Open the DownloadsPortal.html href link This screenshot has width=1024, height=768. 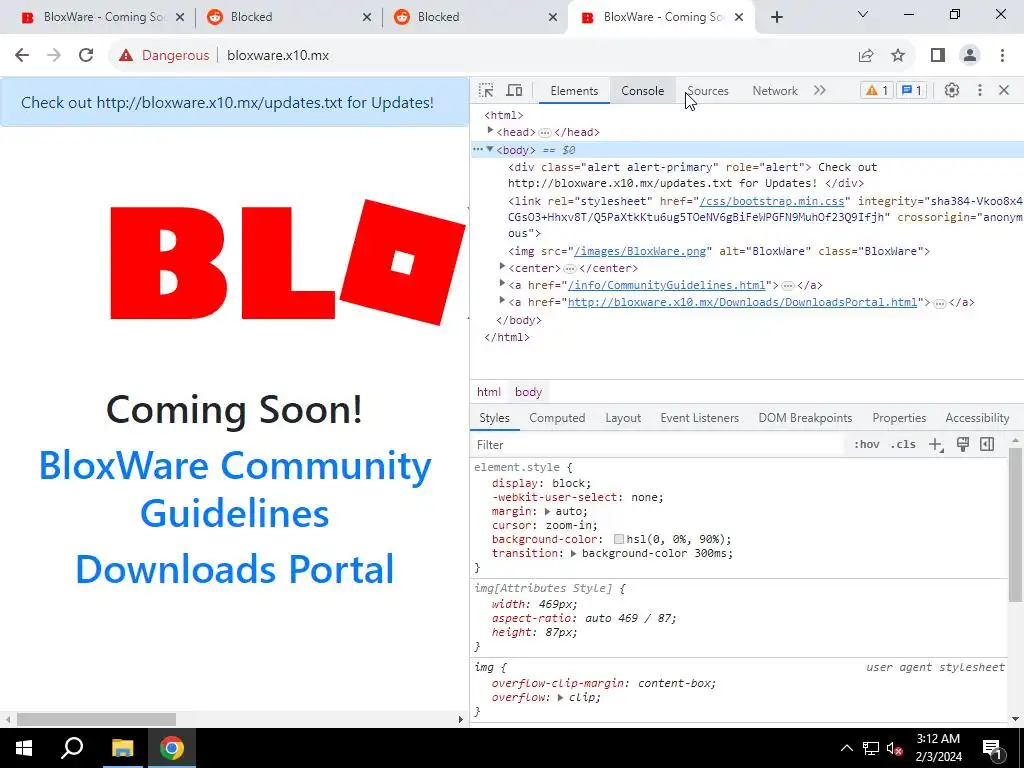point(743,302)
